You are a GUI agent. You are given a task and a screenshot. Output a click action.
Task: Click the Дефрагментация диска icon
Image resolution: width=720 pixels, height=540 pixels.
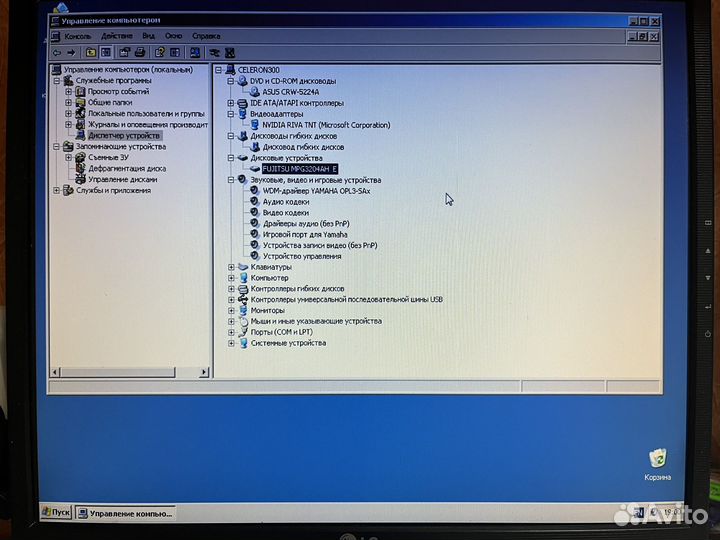coord(80,169)
